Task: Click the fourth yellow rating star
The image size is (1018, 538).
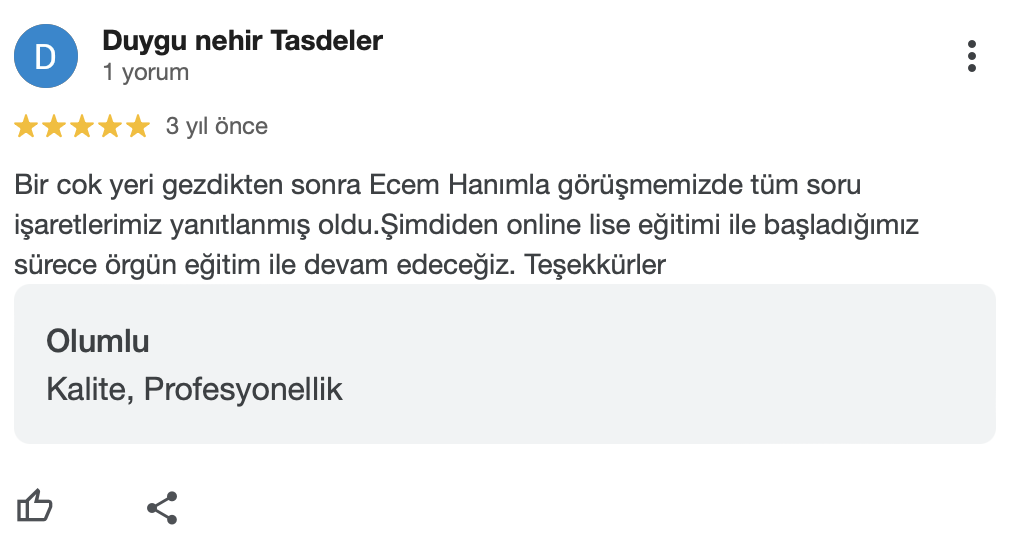Action: pyautogui.click(x=109, y=127)
